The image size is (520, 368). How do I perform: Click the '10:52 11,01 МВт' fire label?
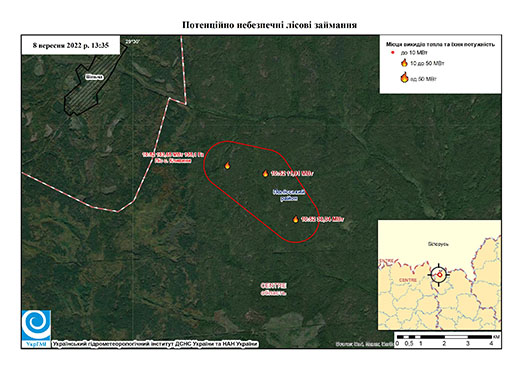tap(292, 173)
